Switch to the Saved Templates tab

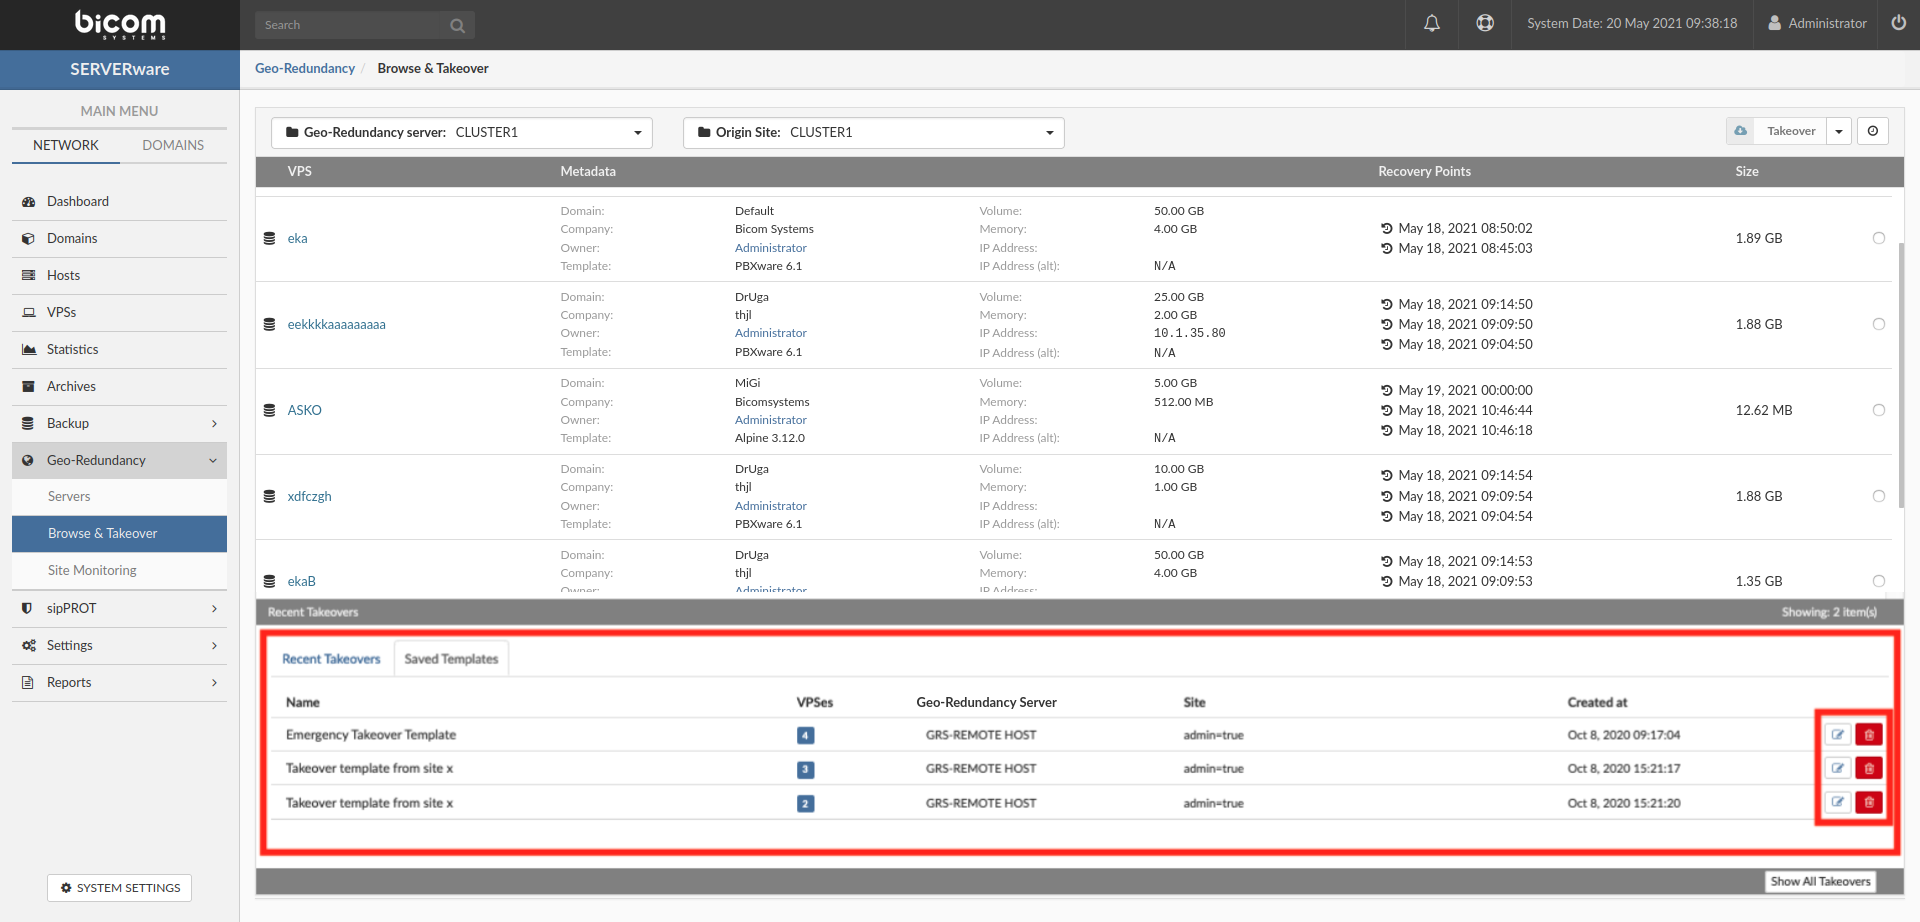point(451,659)
